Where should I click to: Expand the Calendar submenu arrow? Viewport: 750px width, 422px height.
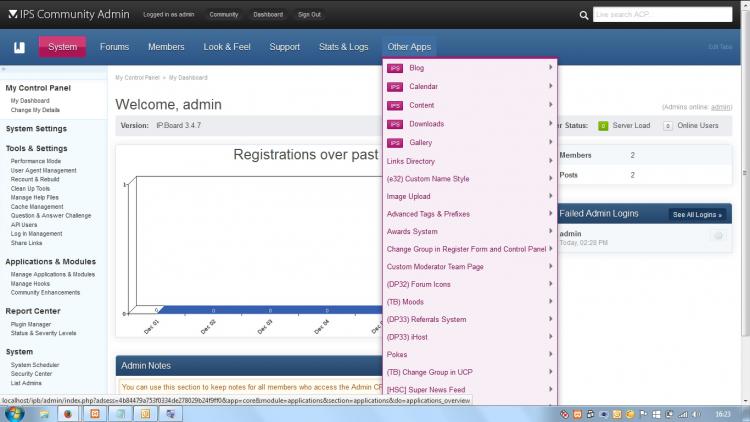point(551,87)
